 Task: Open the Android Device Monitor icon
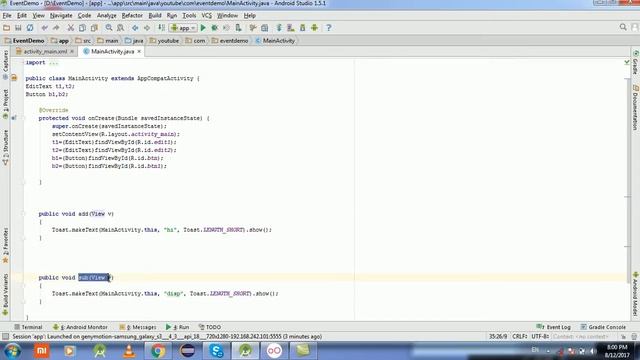(314, 28)
